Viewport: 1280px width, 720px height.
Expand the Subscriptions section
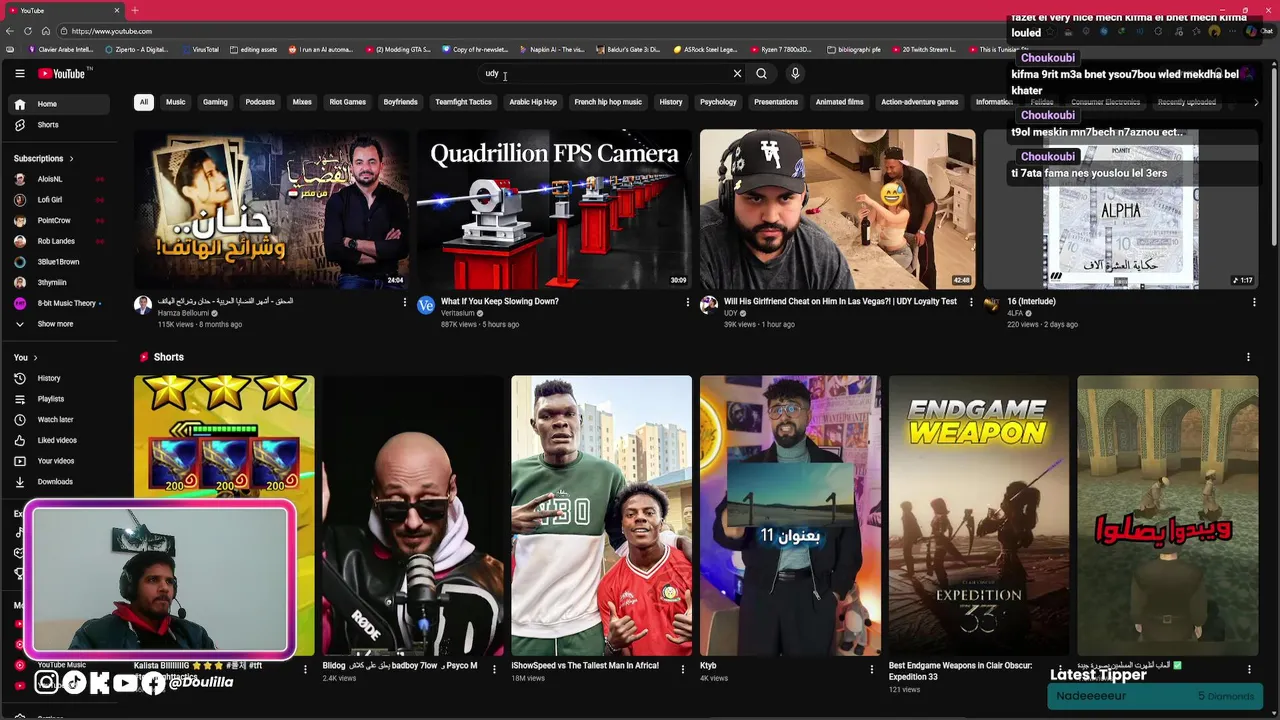(44, 158)
